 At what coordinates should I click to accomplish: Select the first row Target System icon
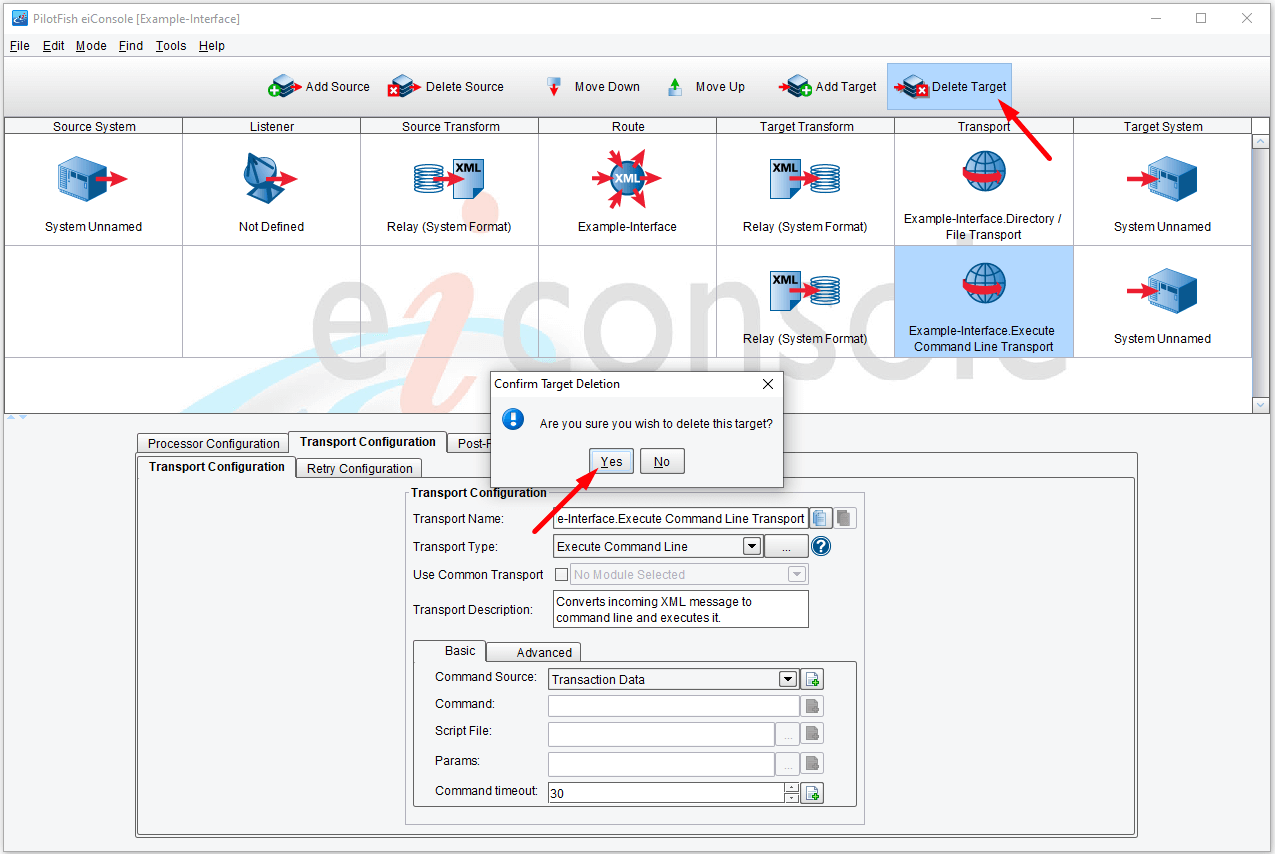click(x=1162, y=181)
